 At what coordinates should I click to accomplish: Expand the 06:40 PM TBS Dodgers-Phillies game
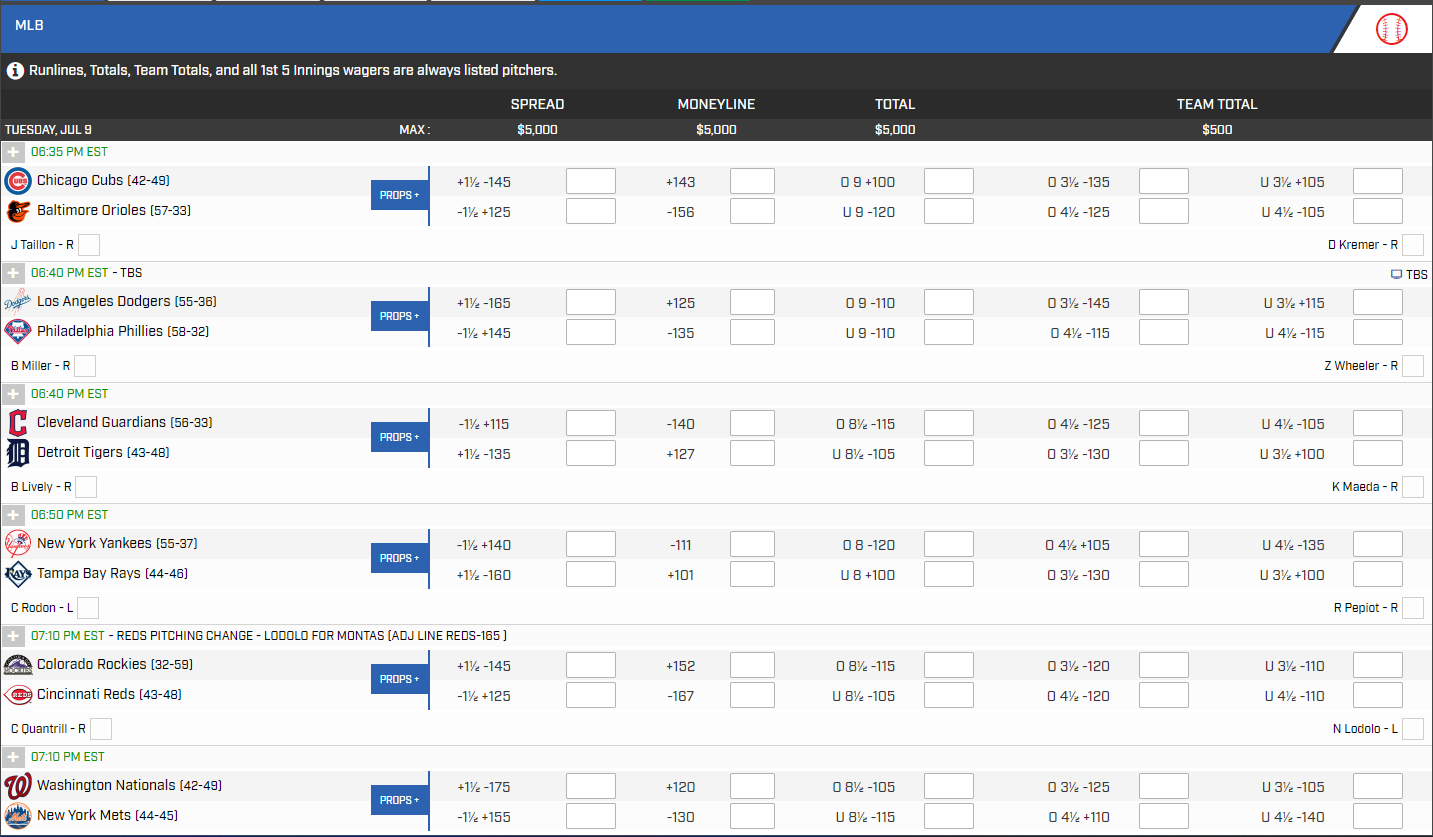coord(13,273)
